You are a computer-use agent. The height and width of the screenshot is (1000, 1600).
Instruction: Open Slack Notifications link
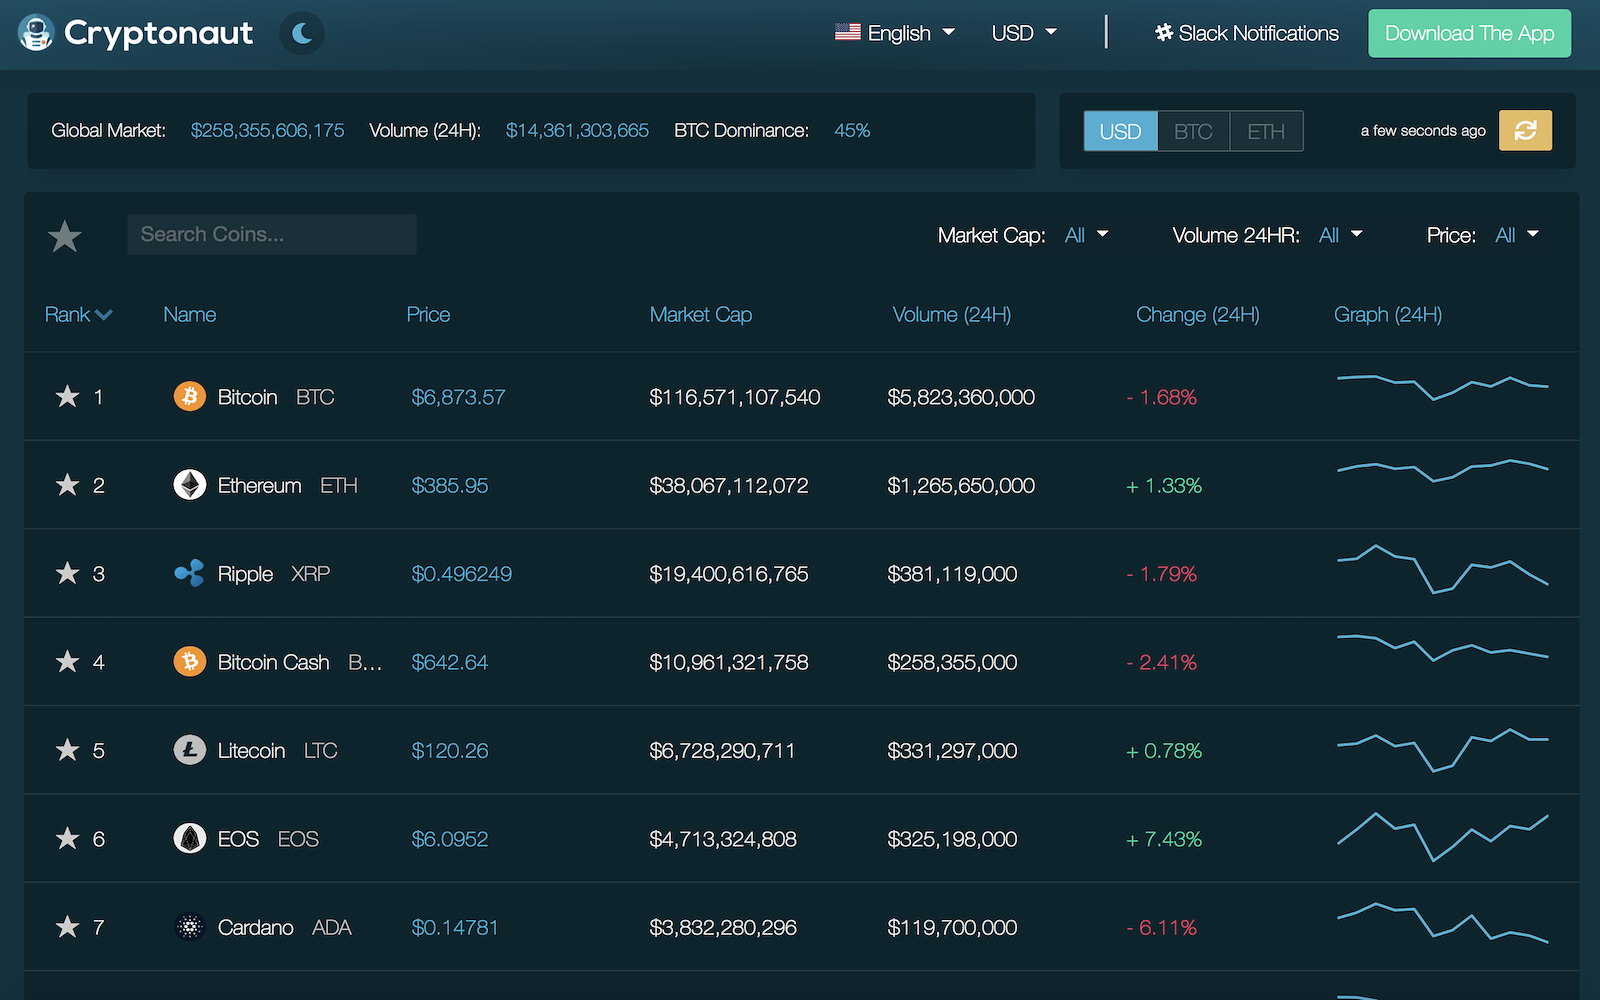[x=1246, y=33]
